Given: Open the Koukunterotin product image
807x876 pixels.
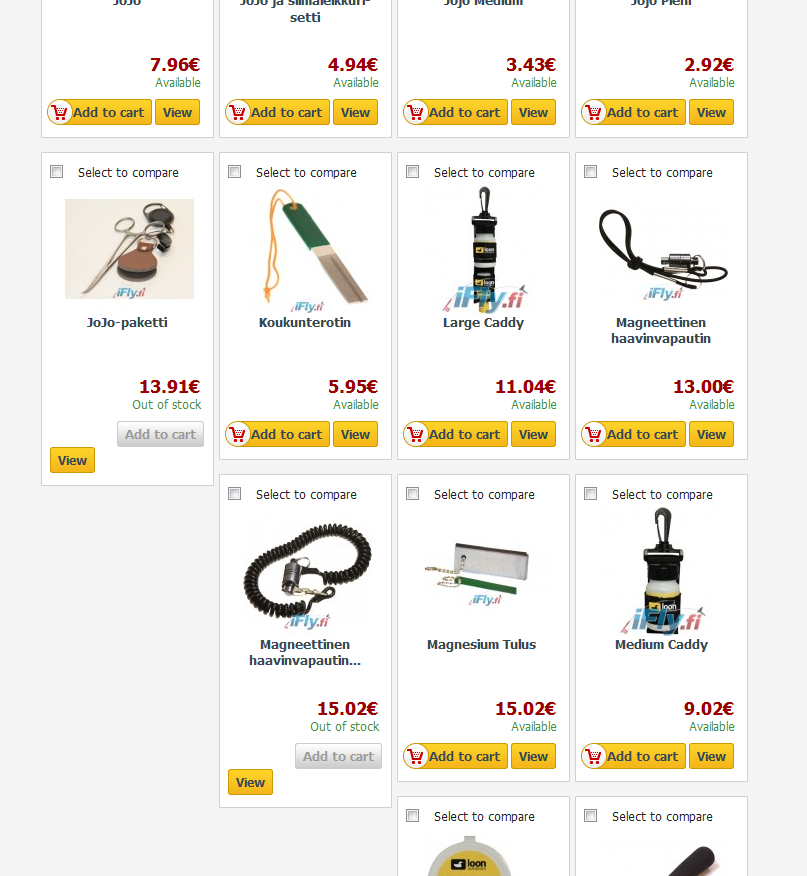Looking at the screenshot, I should coord(305,250).
